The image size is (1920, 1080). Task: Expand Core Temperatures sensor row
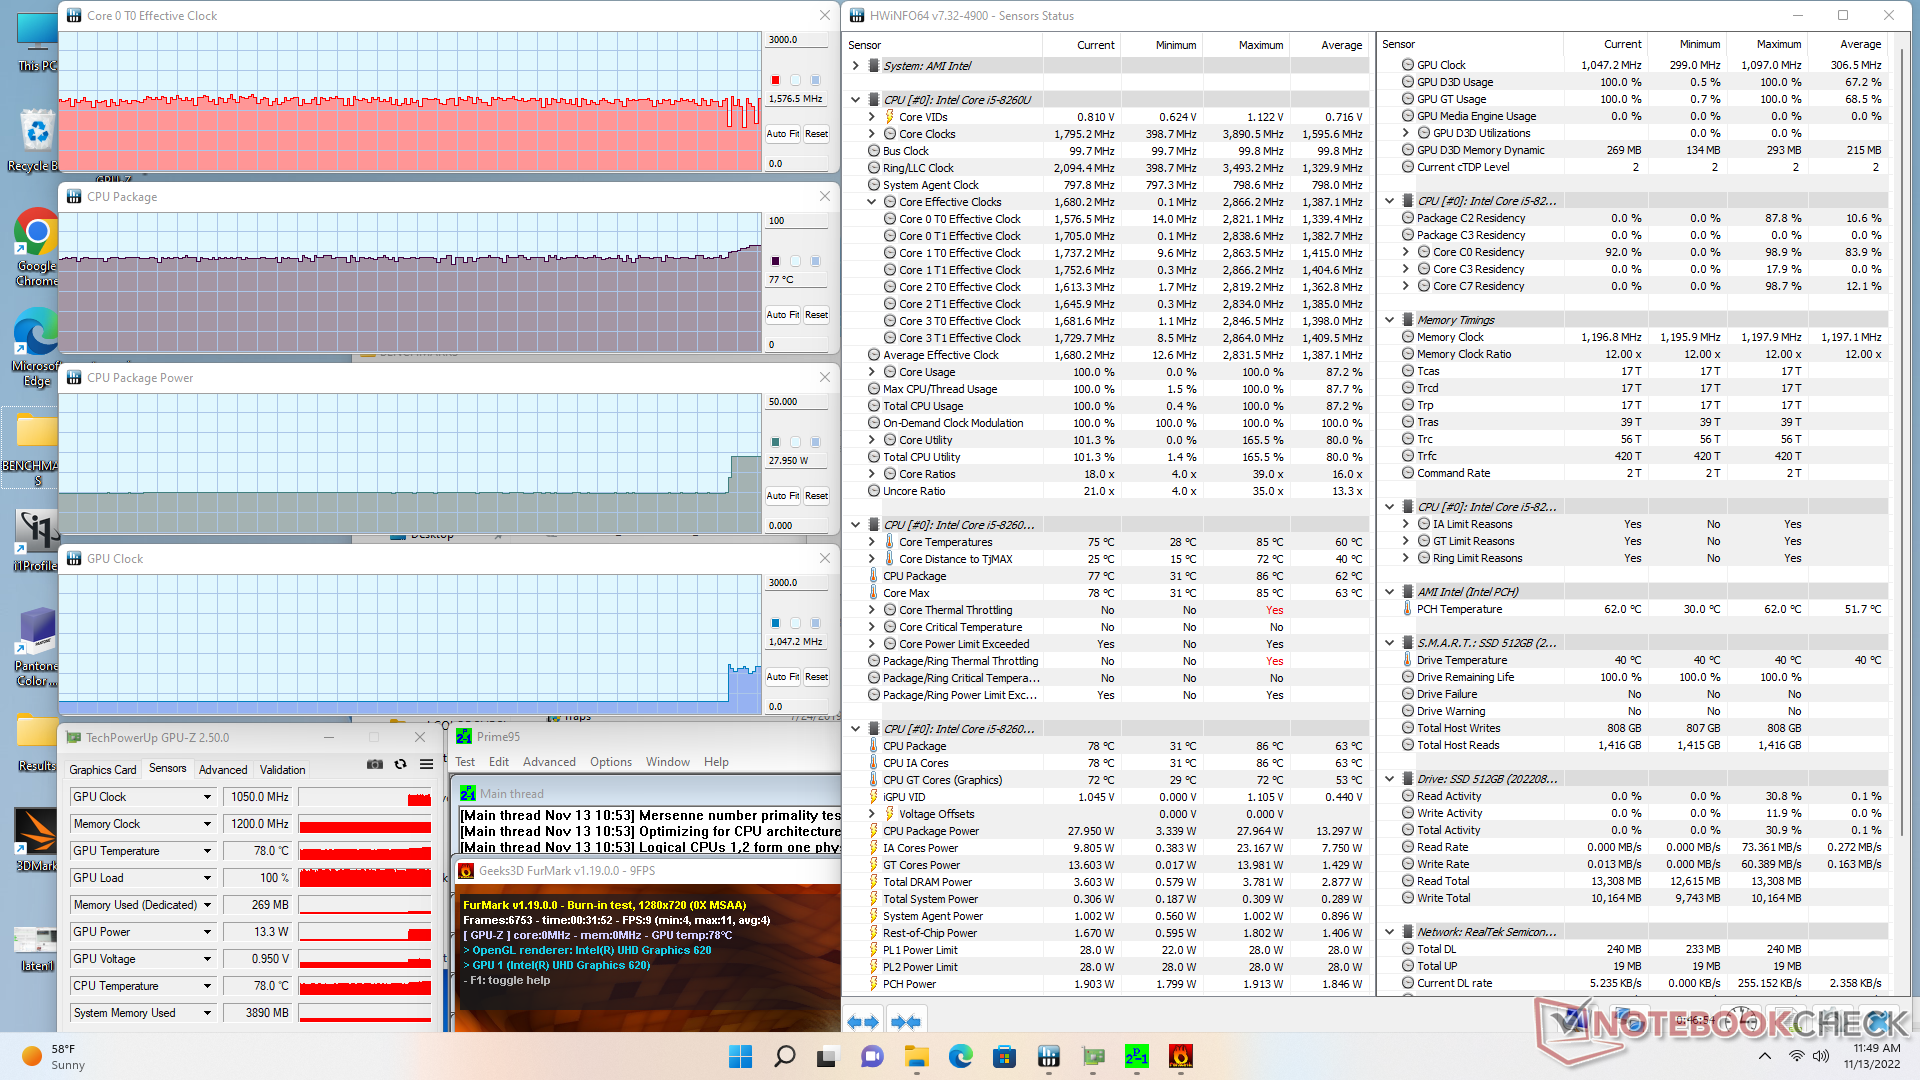pyautogui.click(x=871, y=542)
